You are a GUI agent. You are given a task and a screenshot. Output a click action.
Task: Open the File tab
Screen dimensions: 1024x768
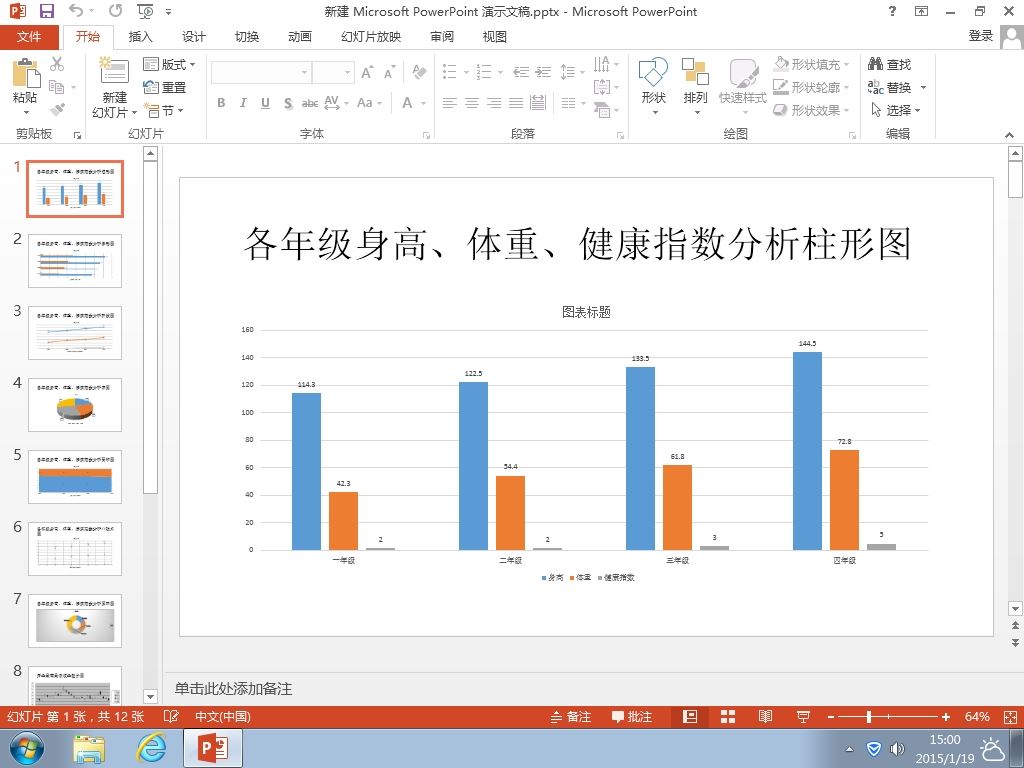coord(29,37)
